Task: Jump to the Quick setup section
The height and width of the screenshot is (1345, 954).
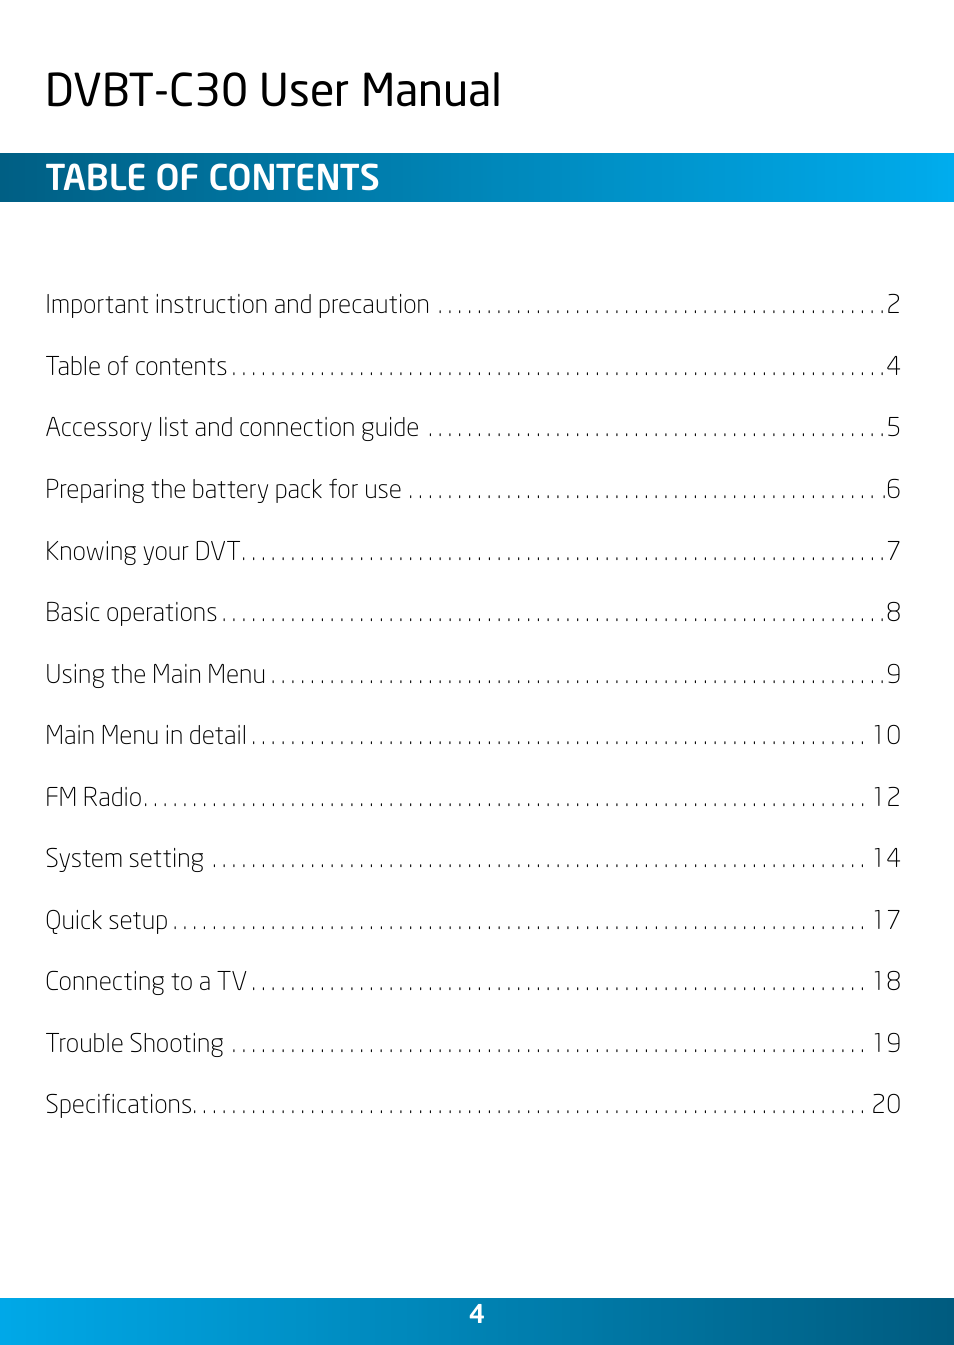Action: click(107, 920)
